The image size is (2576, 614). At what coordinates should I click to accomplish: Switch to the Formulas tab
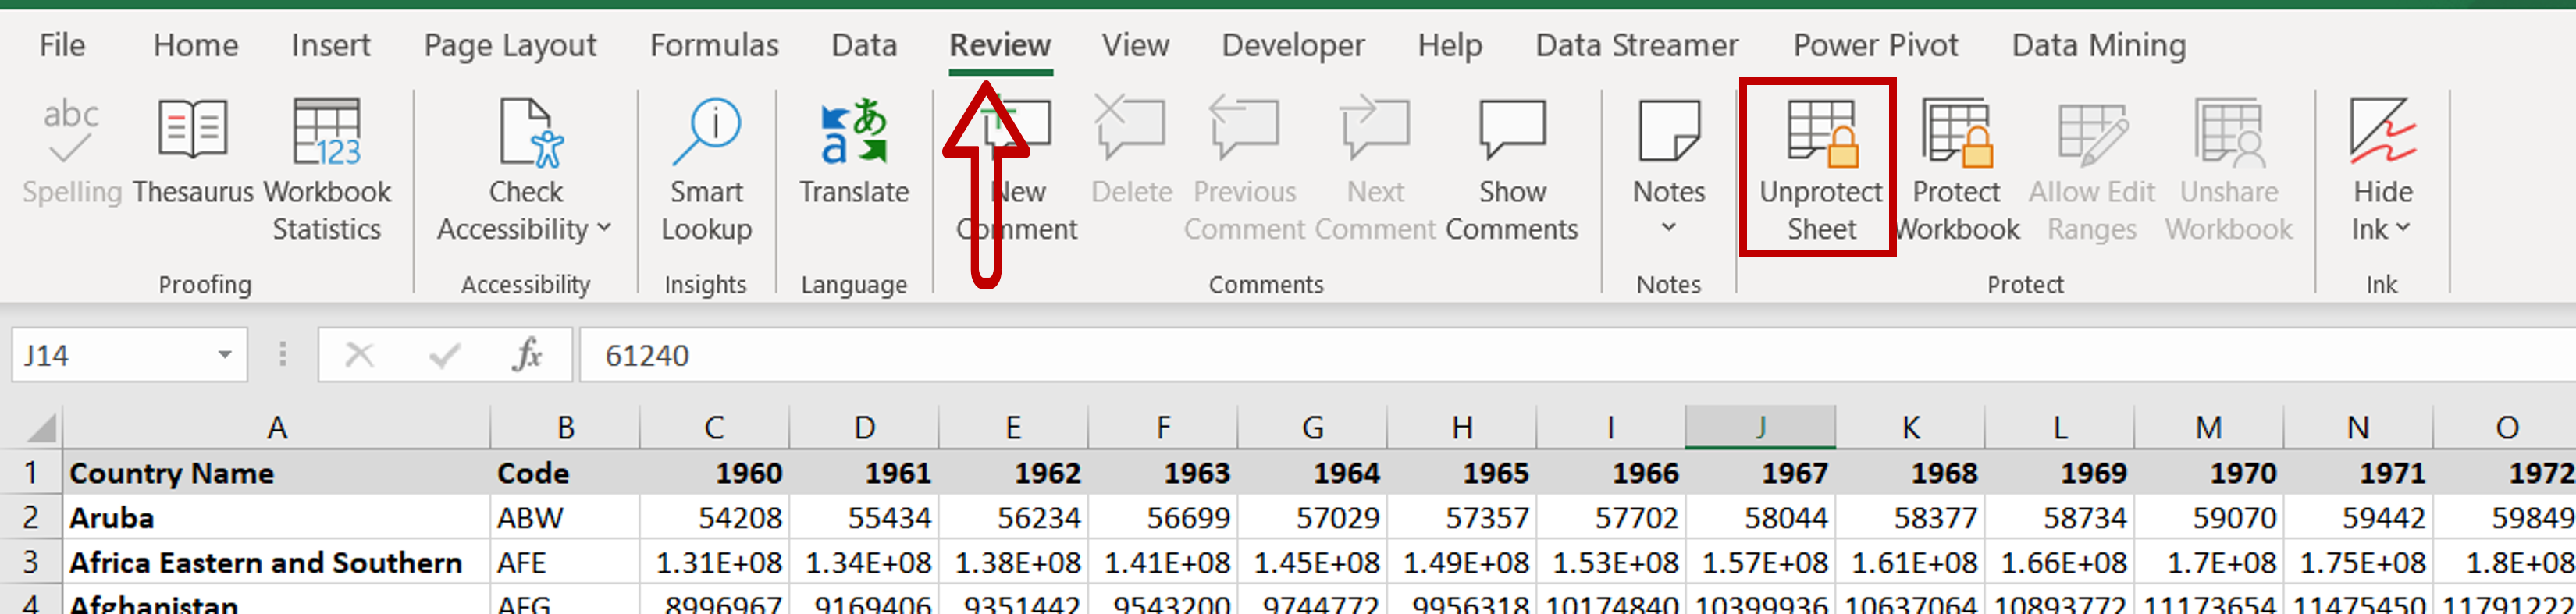click(714, 45)
